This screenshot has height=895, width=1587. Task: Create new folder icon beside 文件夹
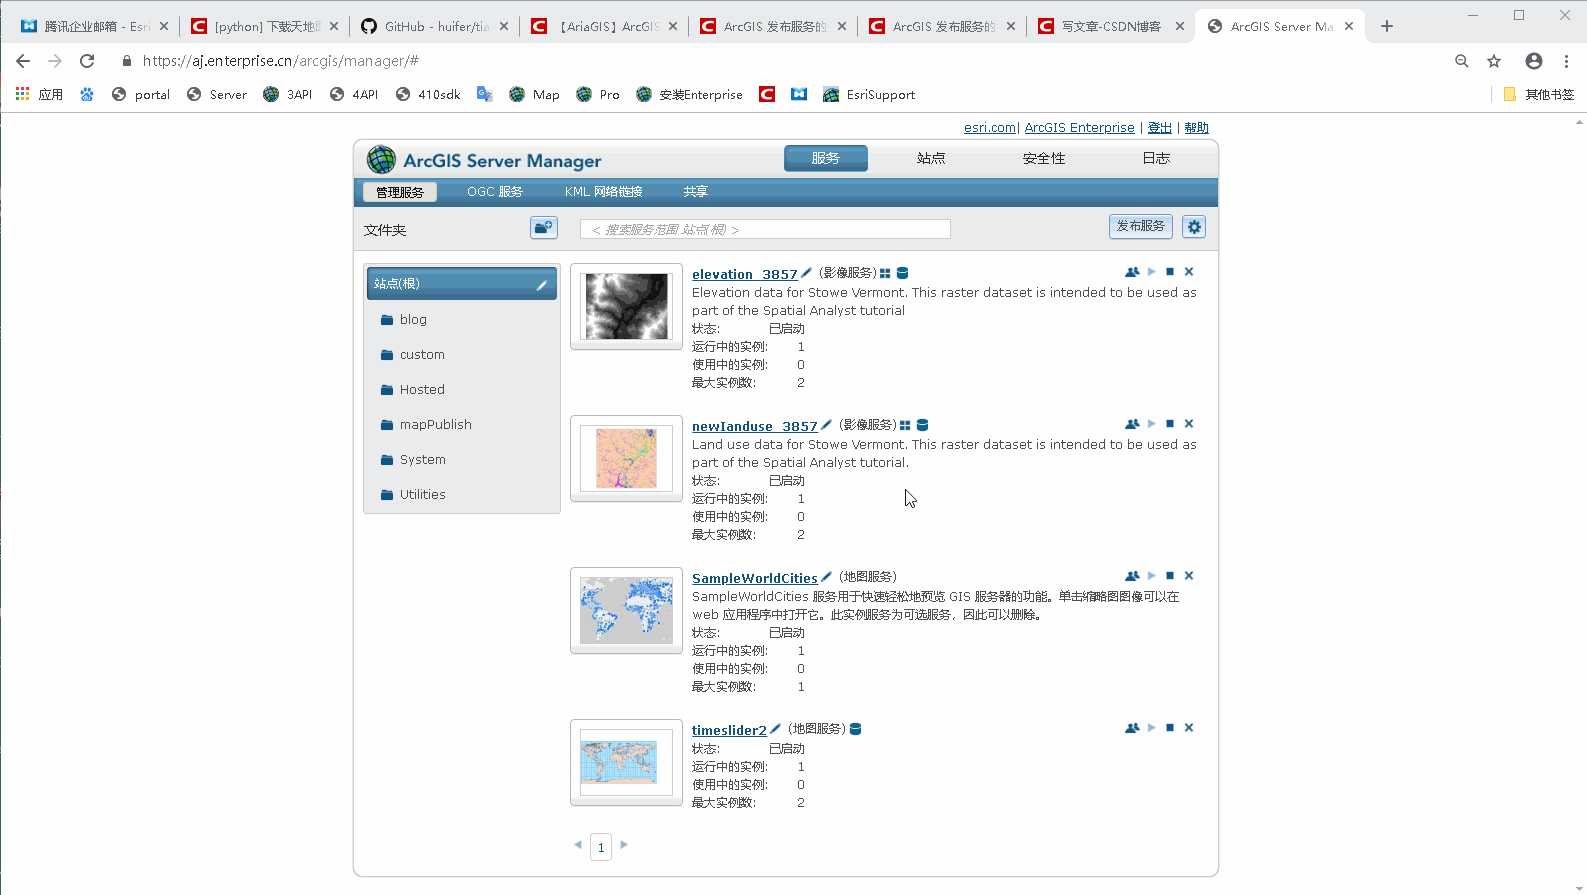tap(544, 228)
